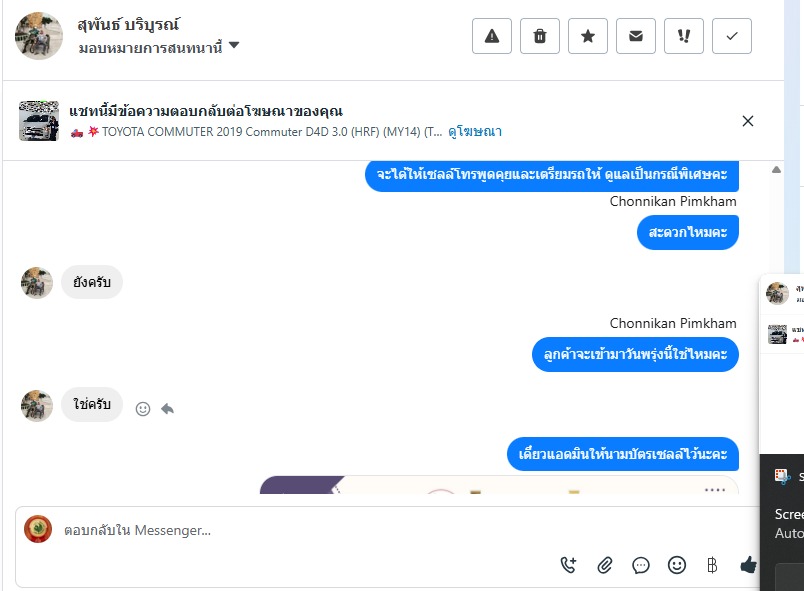Attach a file with paperclip icon
Screen dimensions: 804x591
605,565
